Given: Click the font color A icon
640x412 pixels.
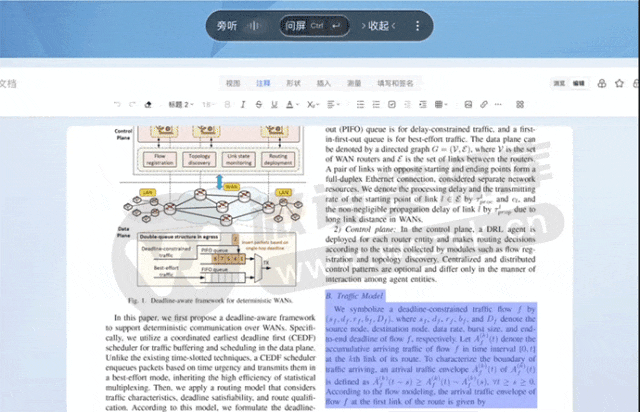Looking at the screenshot, I should click(x=289, y=105).
